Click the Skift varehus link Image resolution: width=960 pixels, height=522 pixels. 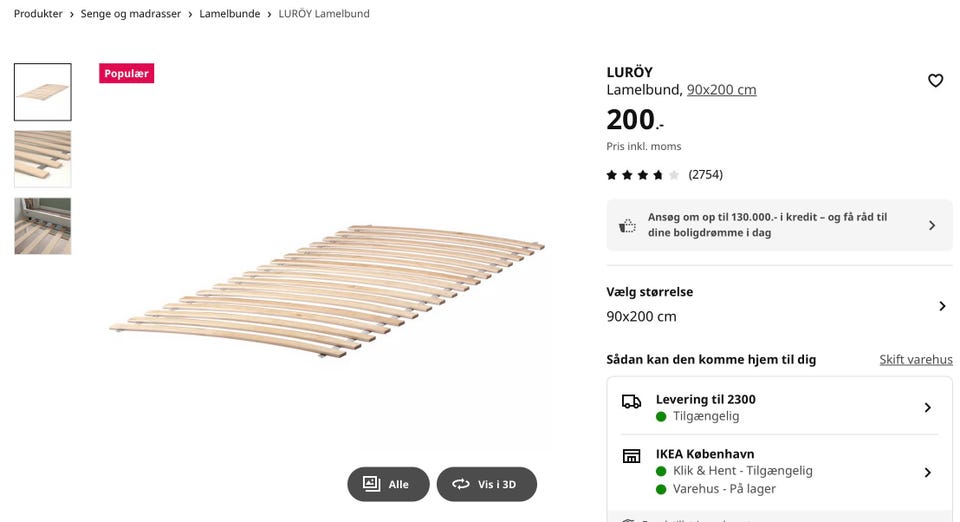915,359
